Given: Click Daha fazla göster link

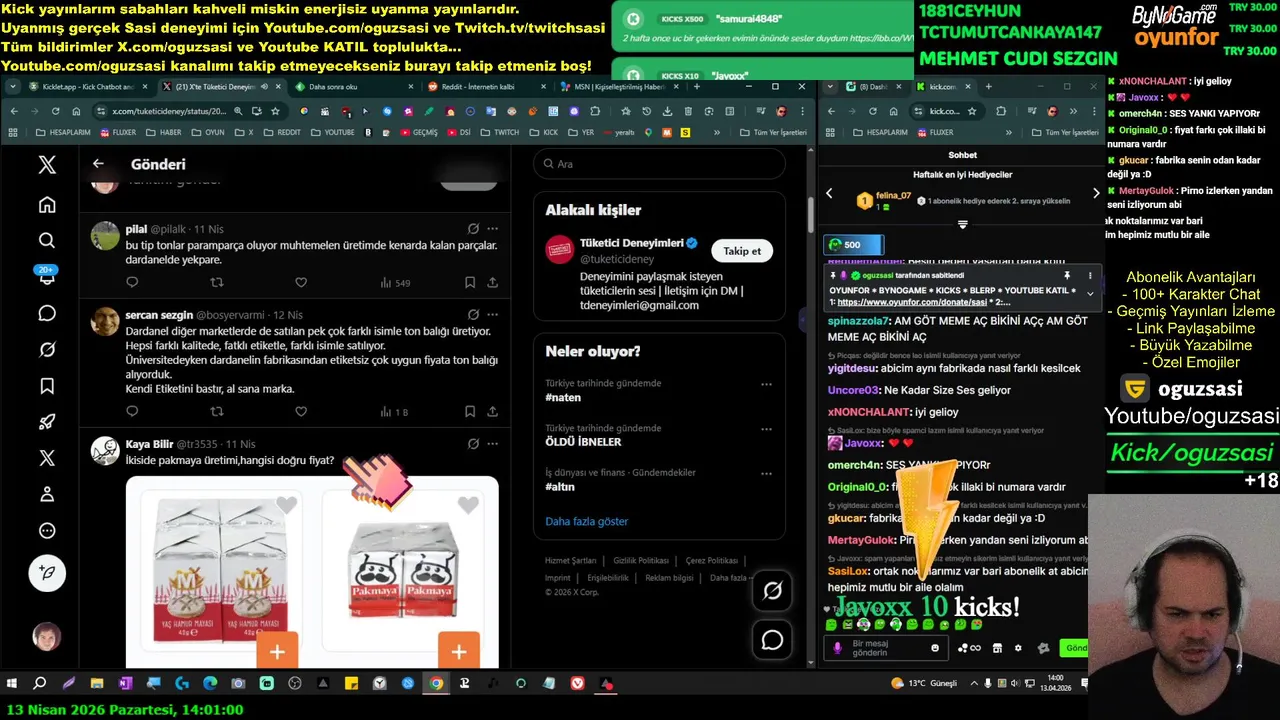Looking at the screenshot, I should point(587,521).
